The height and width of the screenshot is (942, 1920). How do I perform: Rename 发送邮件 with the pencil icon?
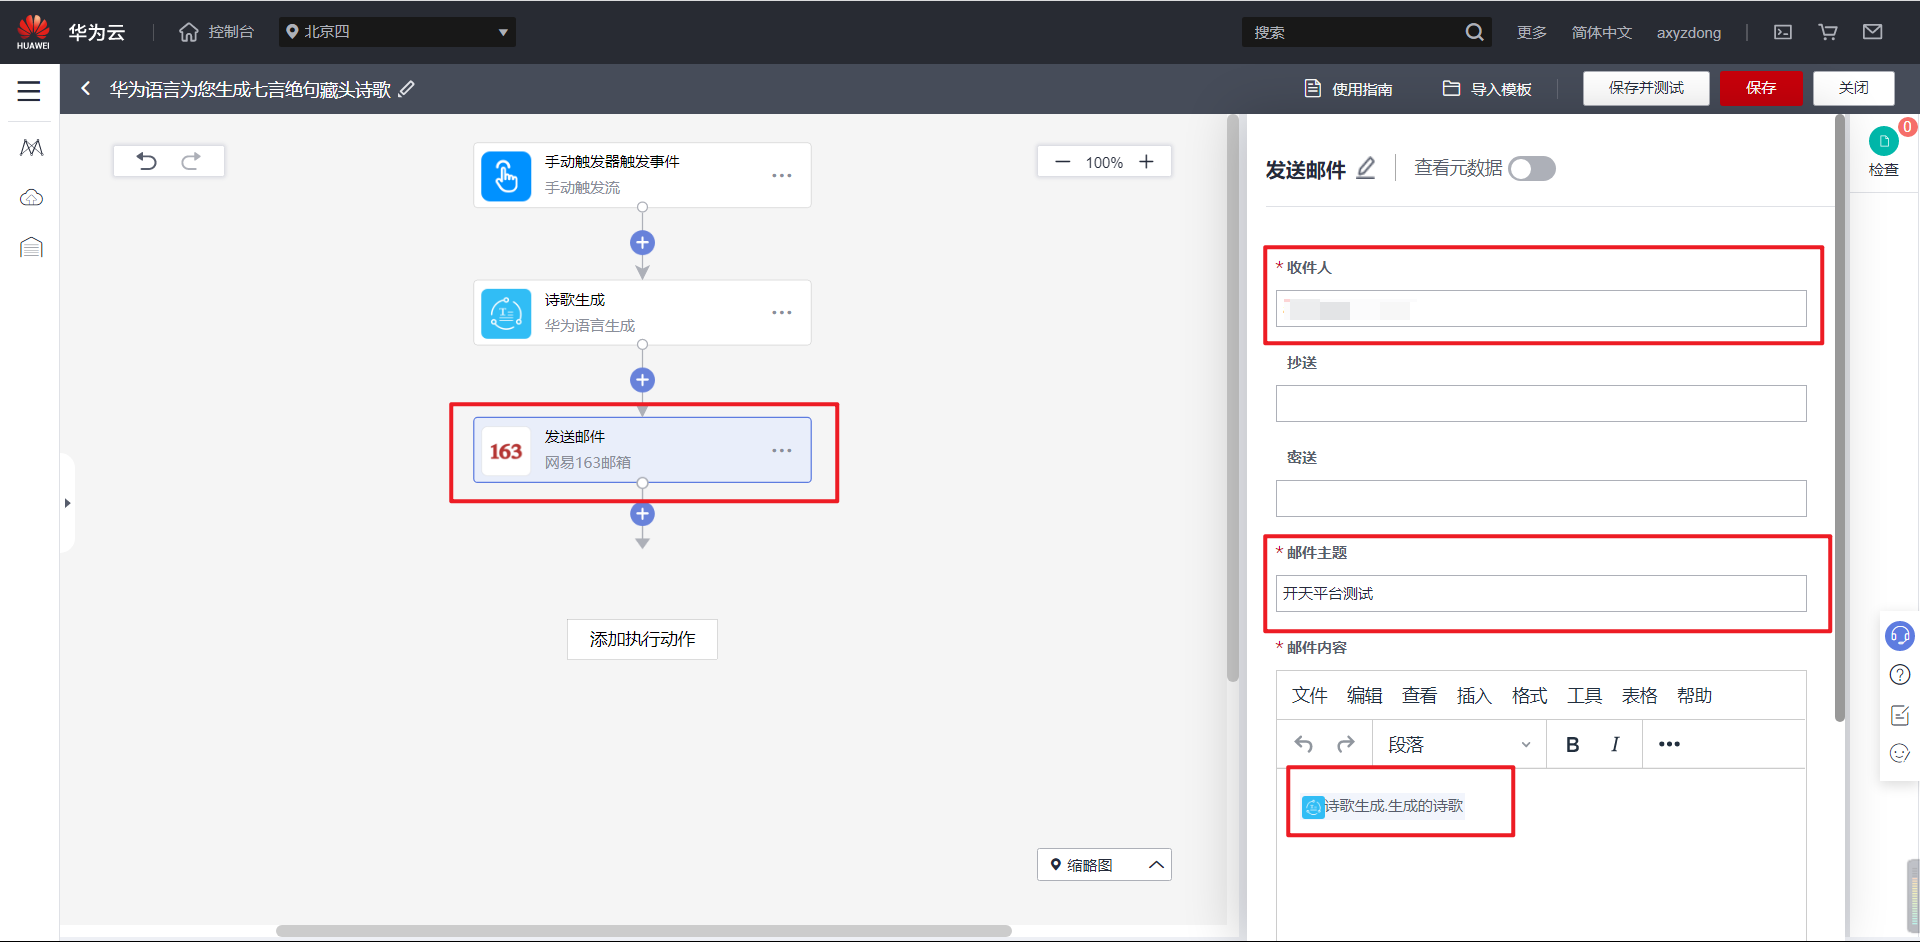(x=1366, y=169)
